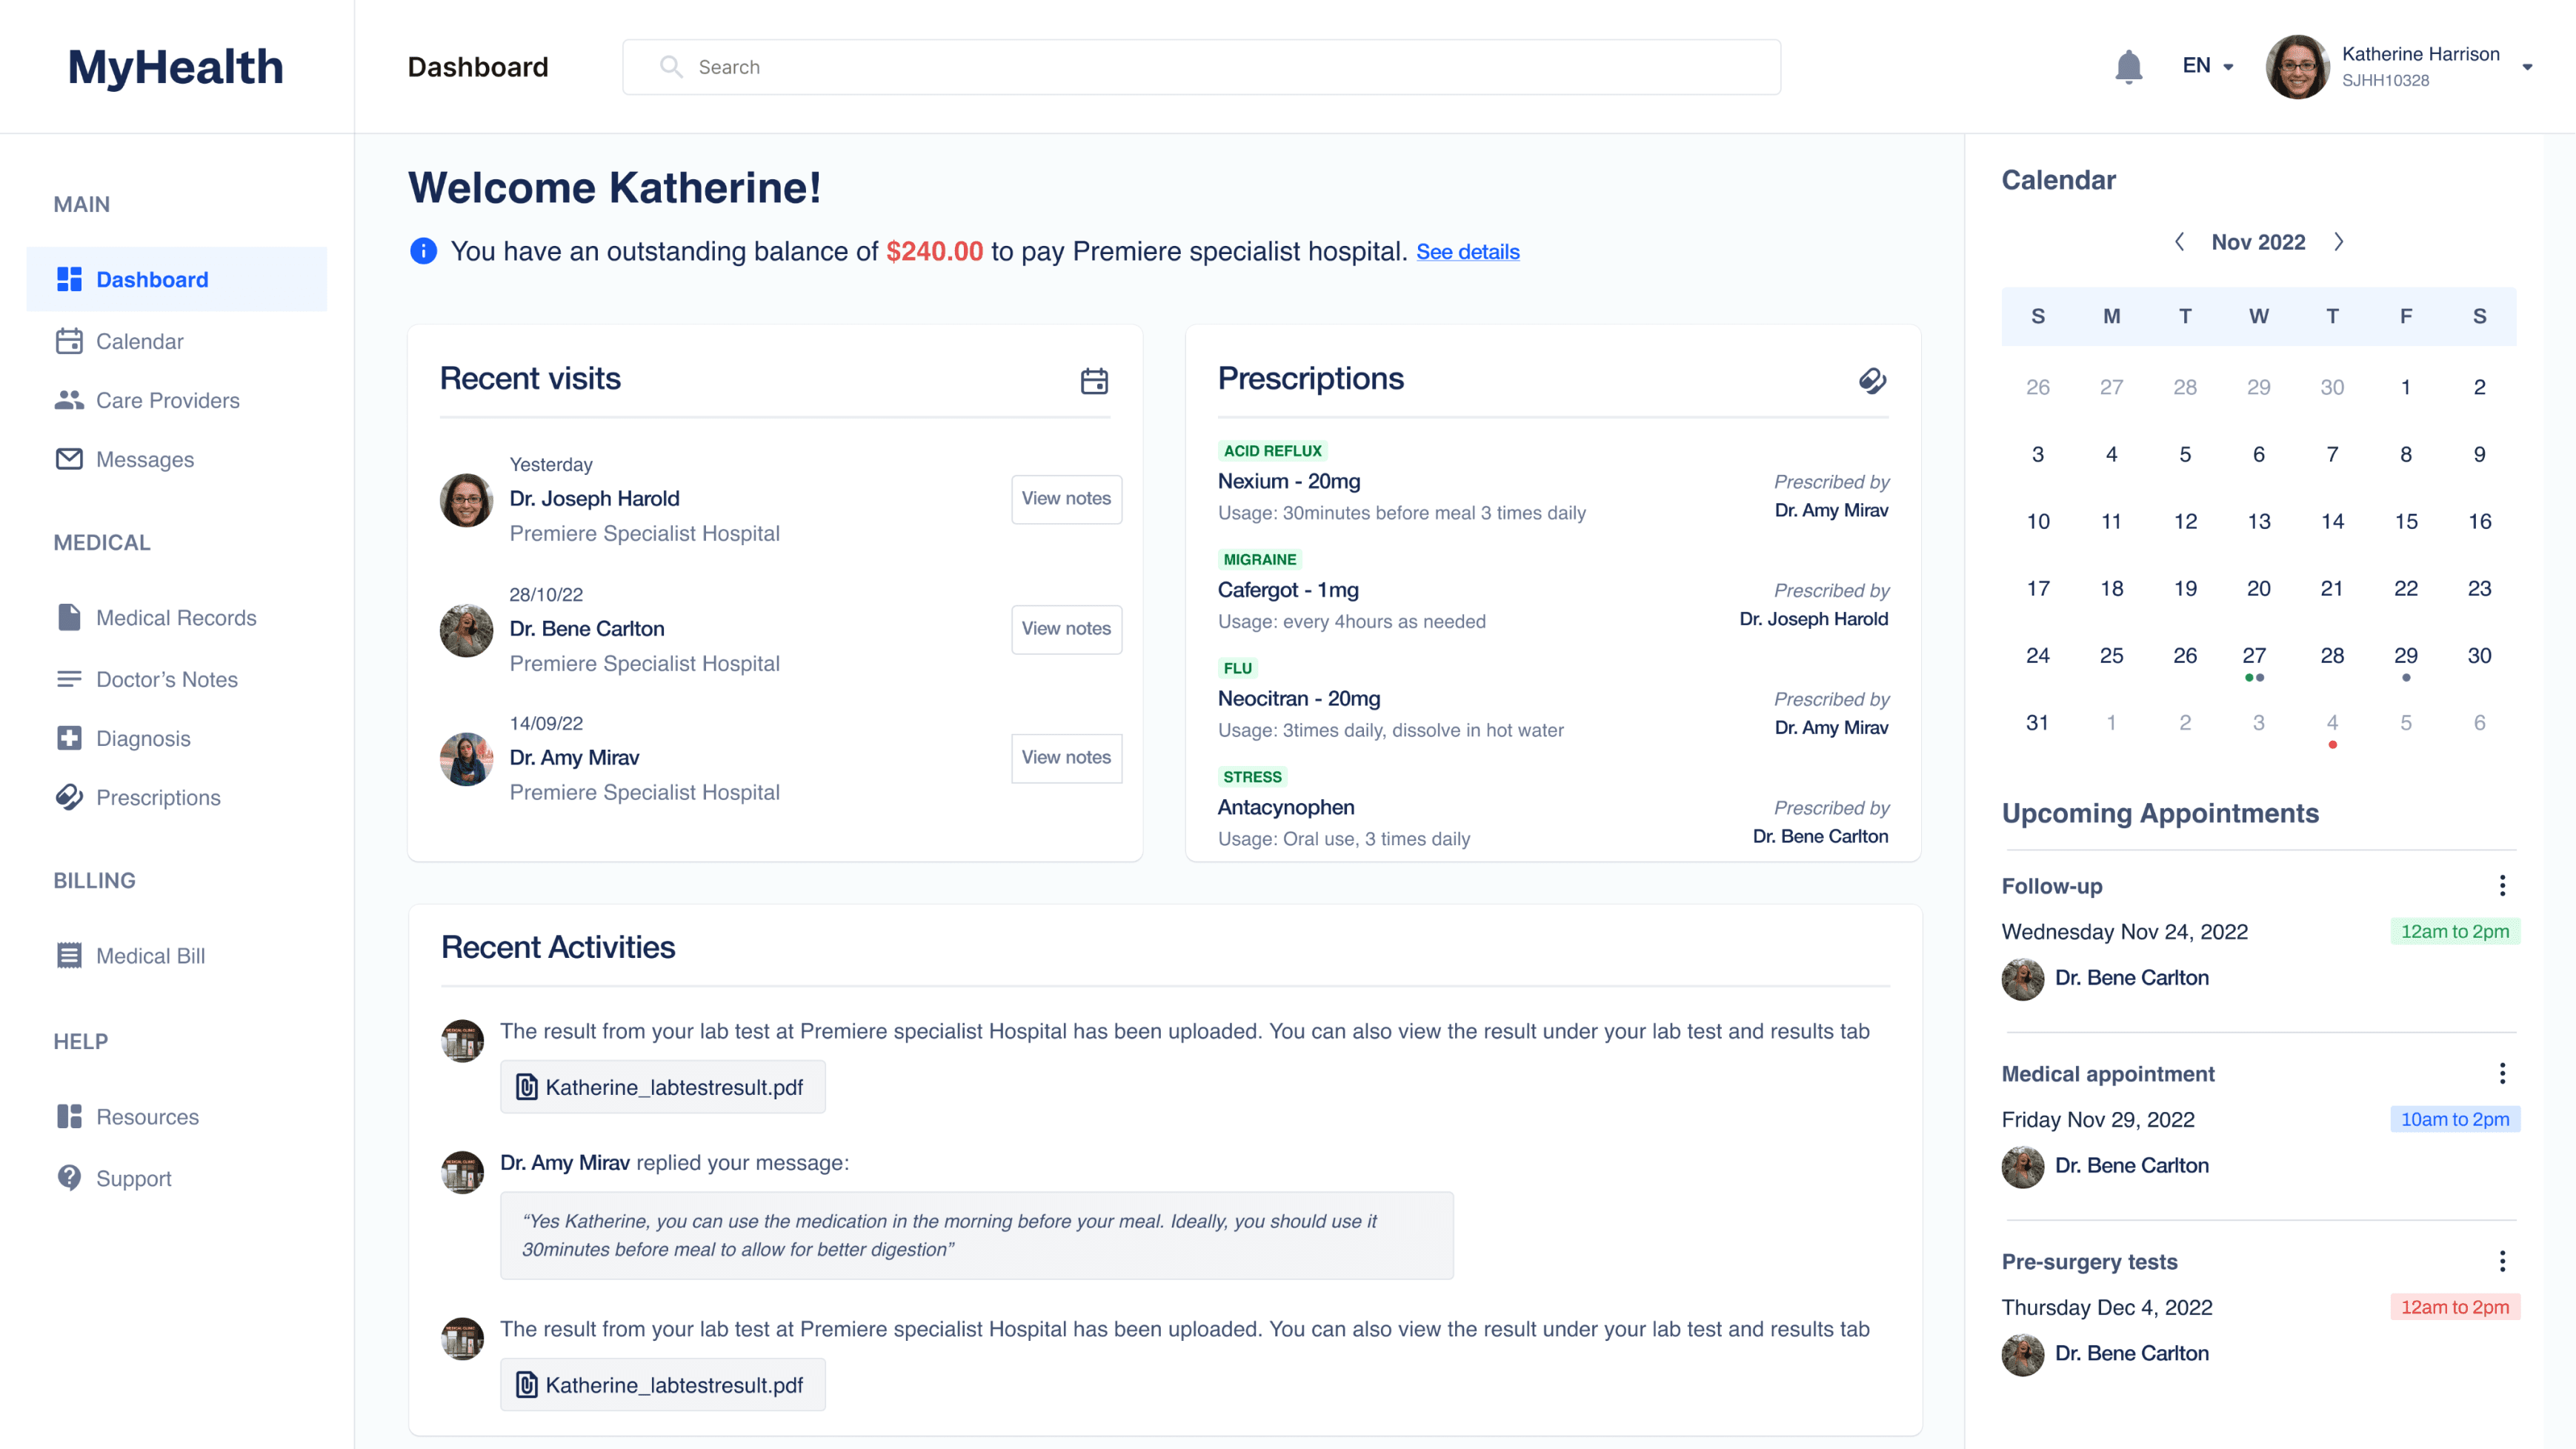Click calendar icon in Recent visits card

[x=1094, y=380]
